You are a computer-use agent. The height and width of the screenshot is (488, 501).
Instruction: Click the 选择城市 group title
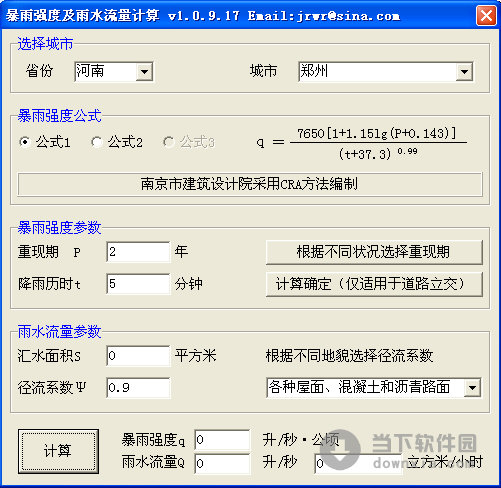point(45,44)
